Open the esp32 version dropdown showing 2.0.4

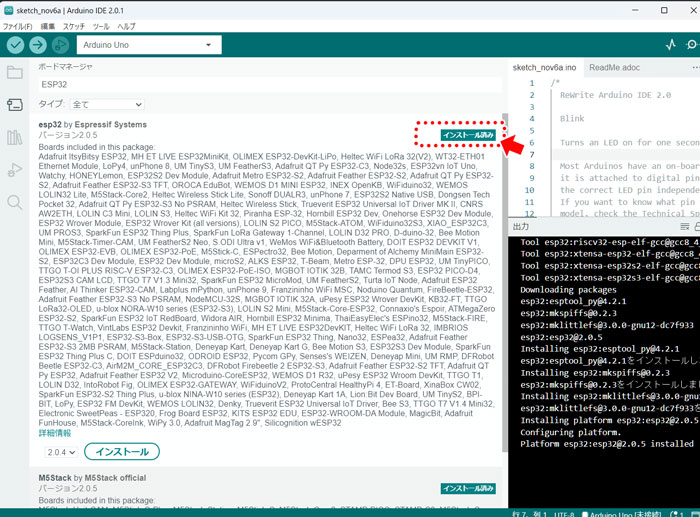coord(61,452)
